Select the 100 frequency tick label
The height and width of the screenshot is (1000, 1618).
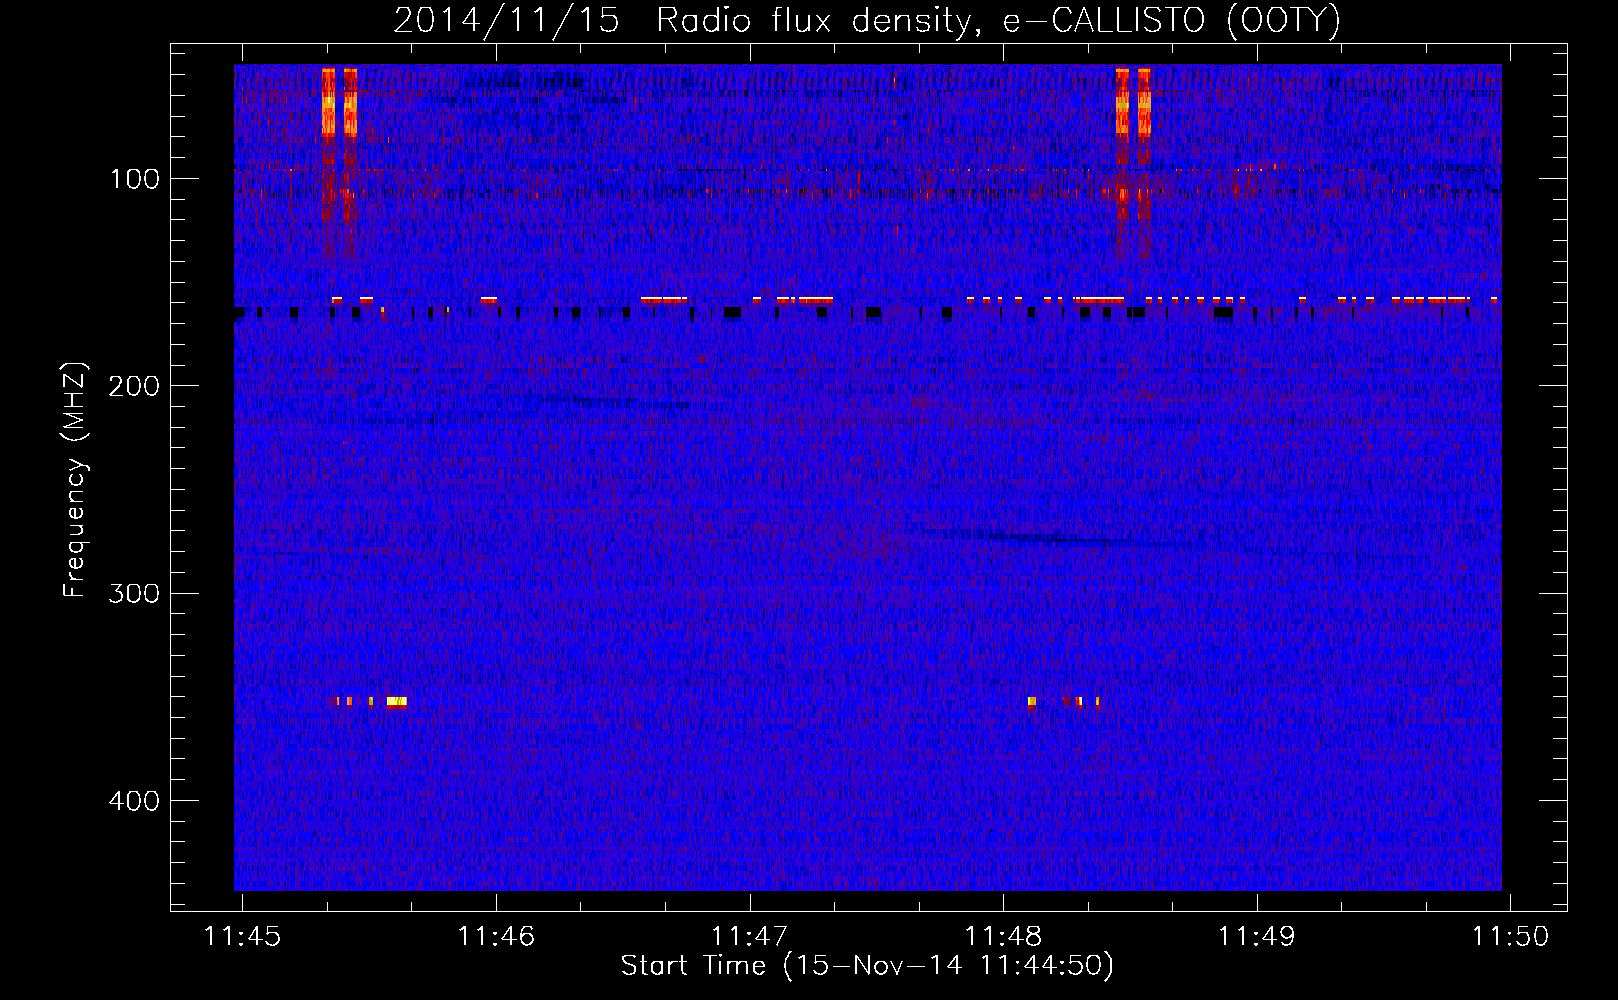coord(135,179)
